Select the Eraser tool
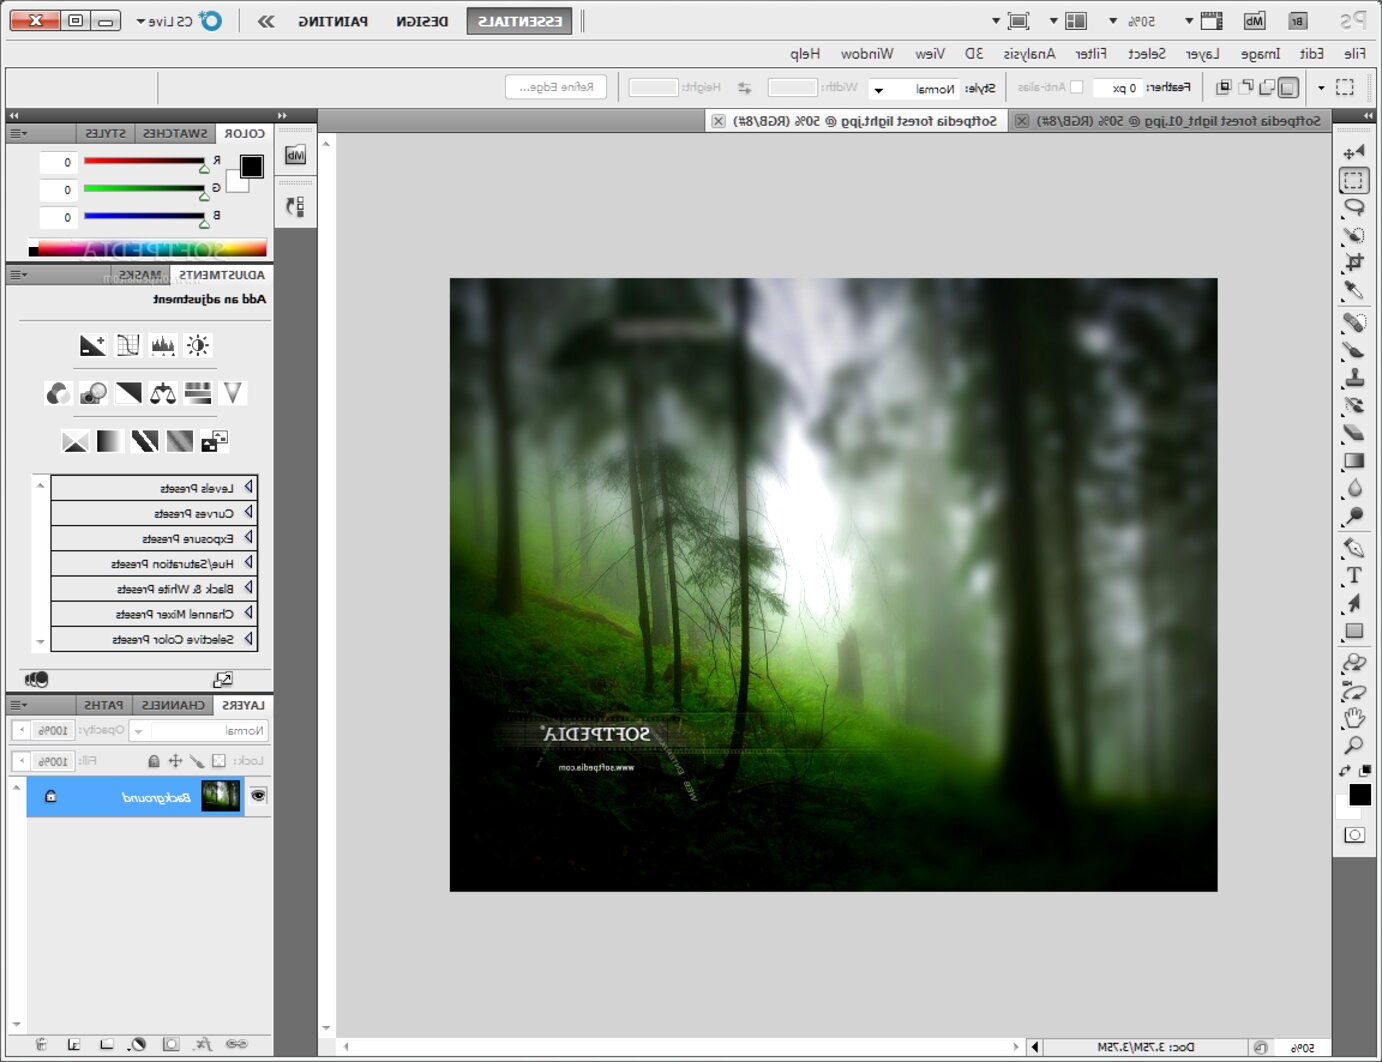 point(1354,433)
